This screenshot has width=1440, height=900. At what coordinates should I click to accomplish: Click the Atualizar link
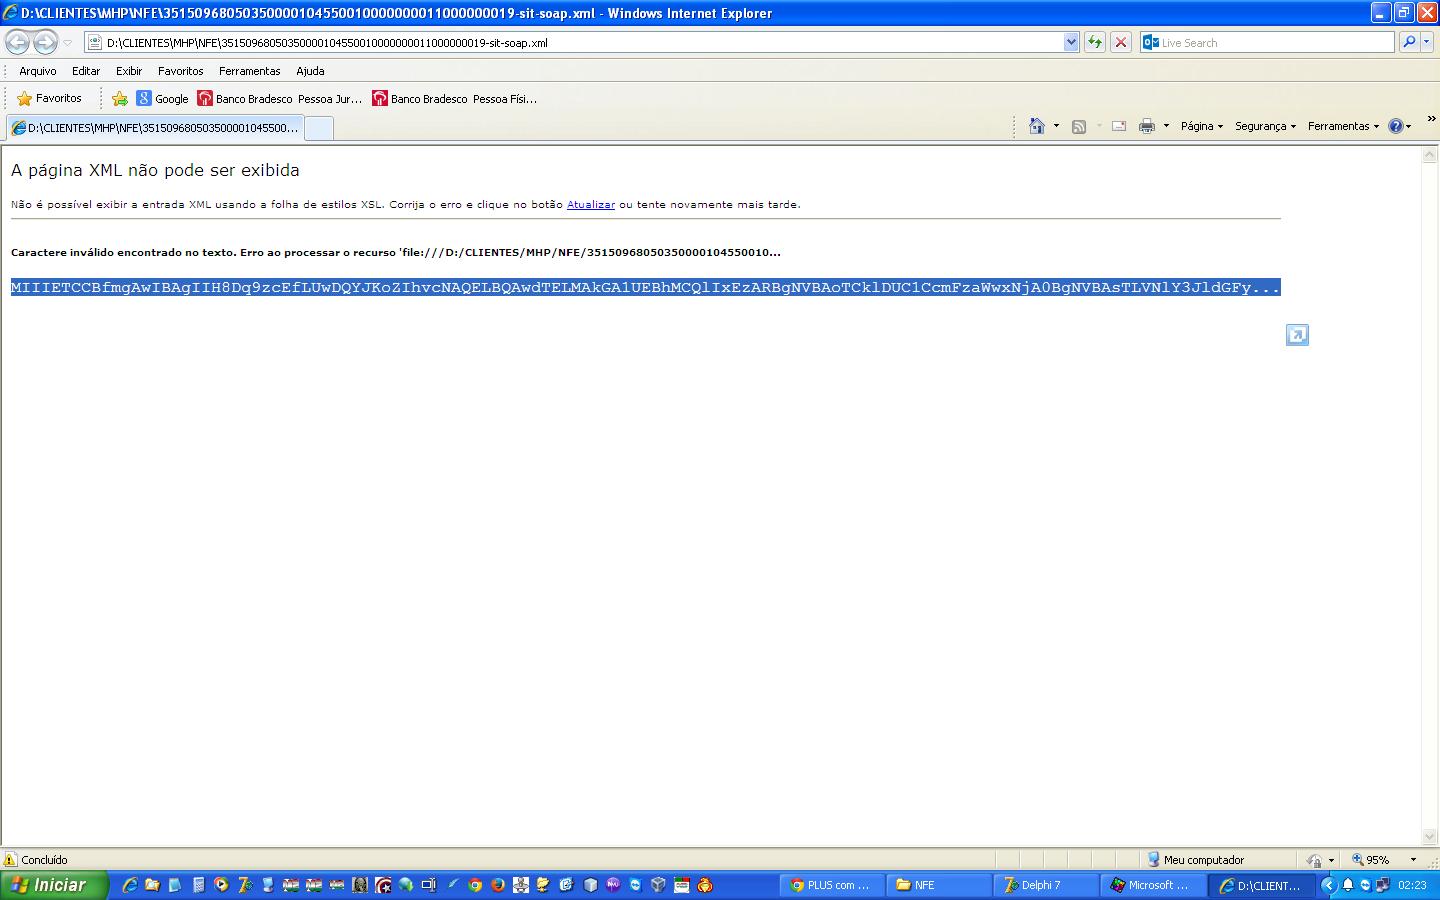pos(591,204)
